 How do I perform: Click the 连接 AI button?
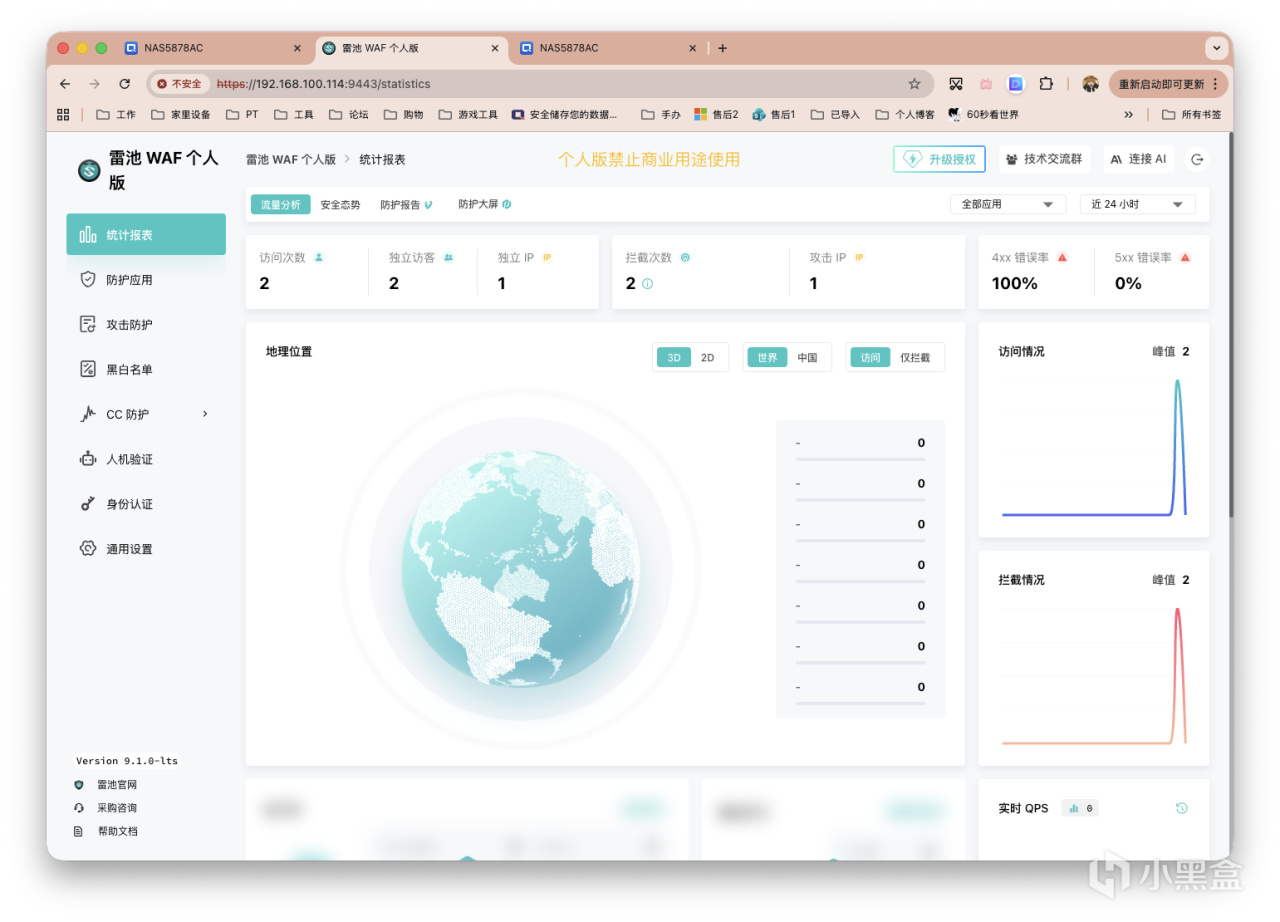point(1139,159)
